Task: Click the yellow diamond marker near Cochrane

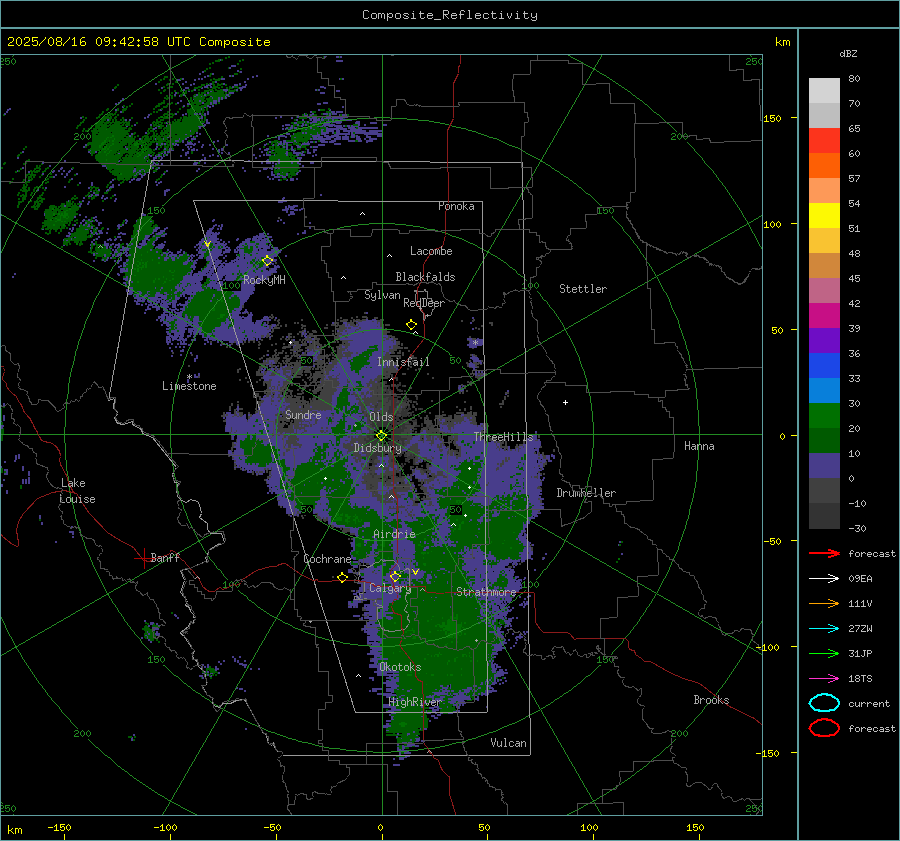Action: coord(342,577)
